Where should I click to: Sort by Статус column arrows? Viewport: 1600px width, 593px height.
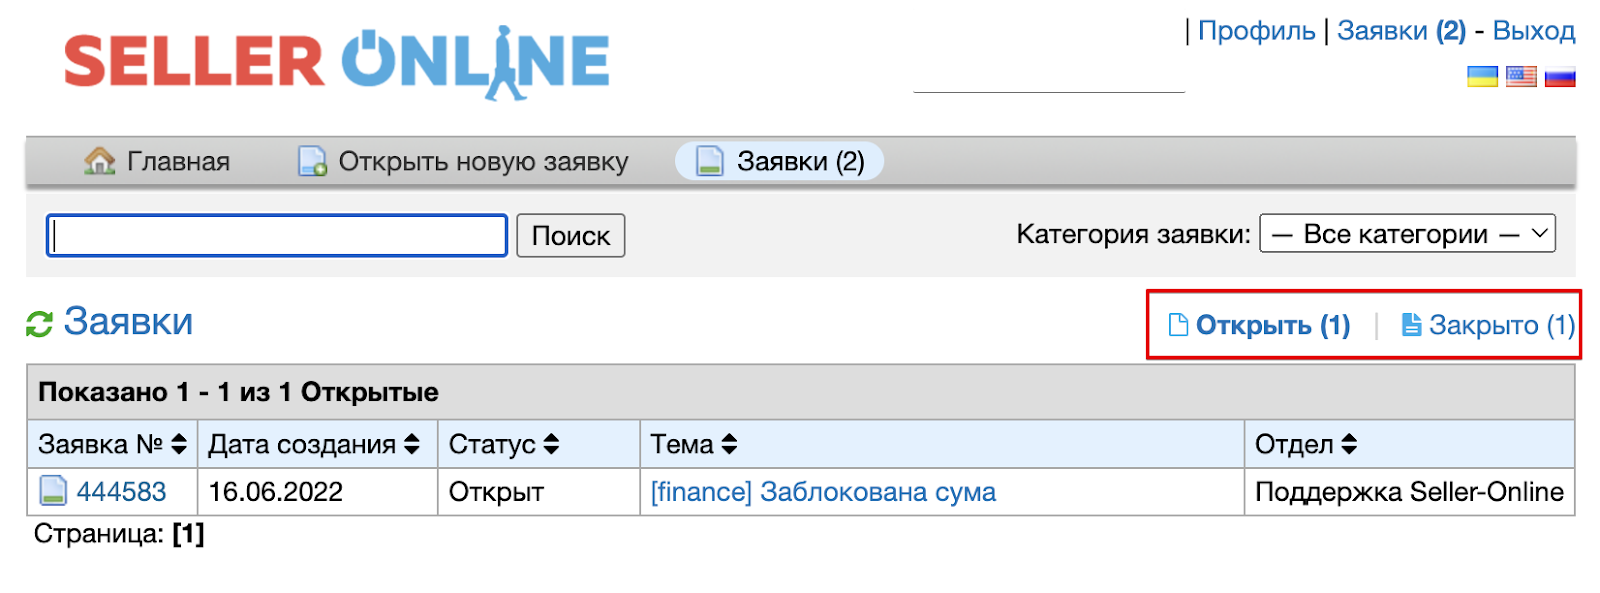(x=551, y=444)
